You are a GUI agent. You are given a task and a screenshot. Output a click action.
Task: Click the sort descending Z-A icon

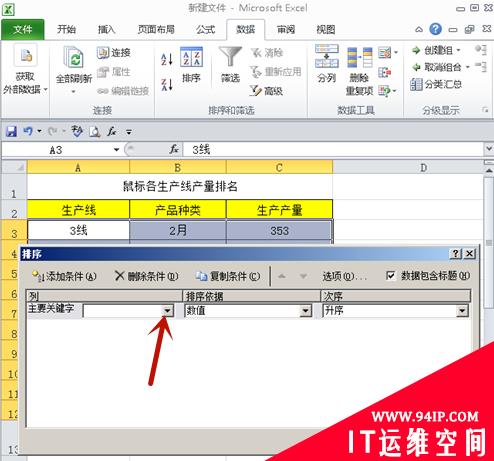(x=167, y=85)
